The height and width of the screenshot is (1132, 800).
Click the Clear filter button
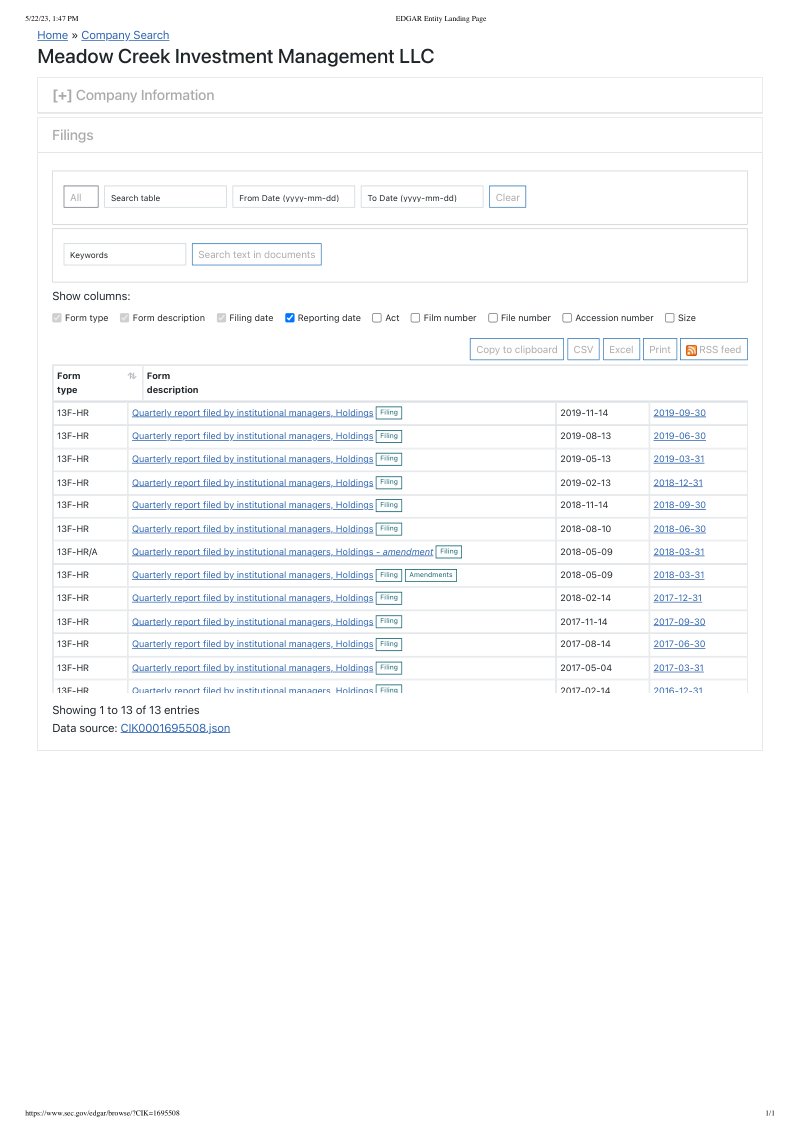click(508, 197)
